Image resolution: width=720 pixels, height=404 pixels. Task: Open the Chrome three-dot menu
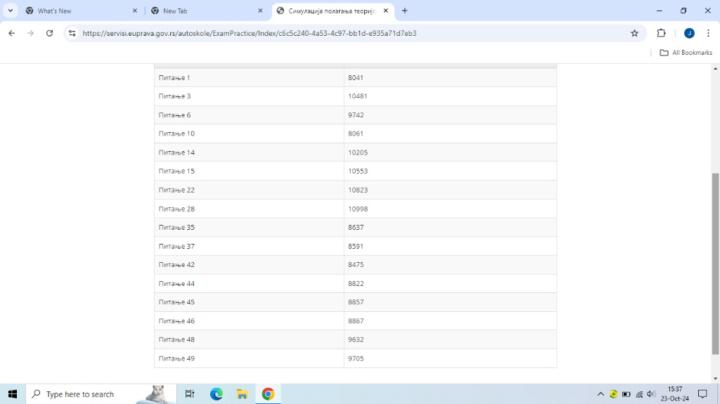pyautogui.click(x=708, y=33)
